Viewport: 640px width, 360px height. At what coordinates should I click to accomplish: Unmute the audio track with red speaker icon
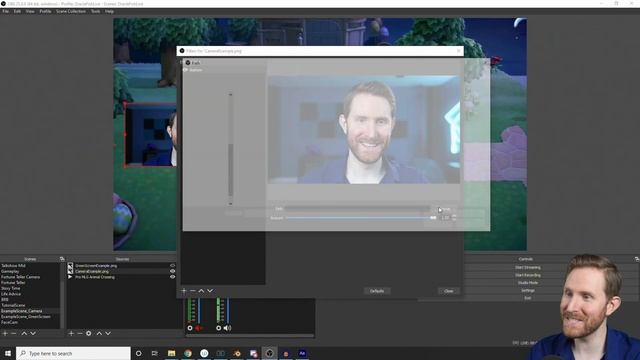(x=199, y=328)
